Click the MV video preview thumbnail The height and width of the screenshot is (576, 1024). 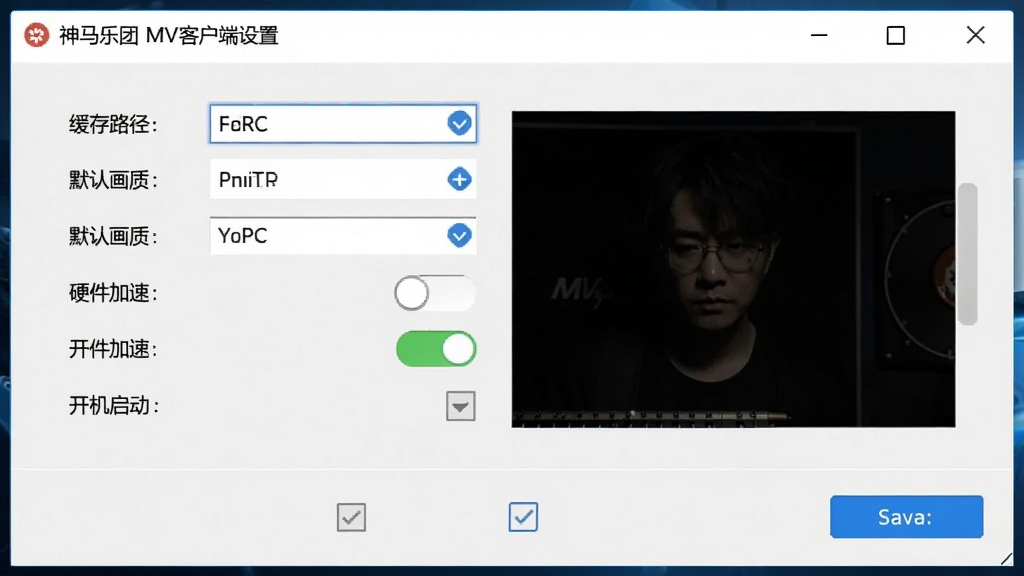733,269
